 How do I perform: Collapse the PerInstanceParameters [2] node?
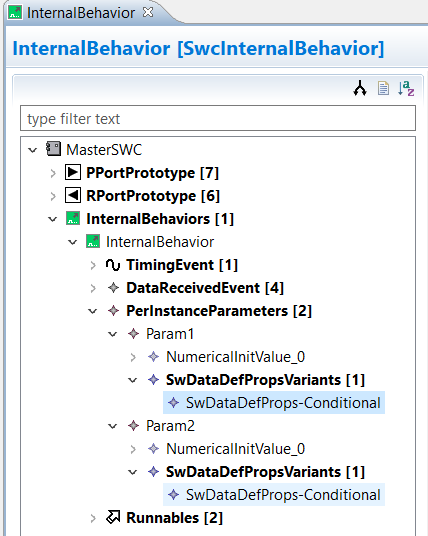tap(93, 311)
